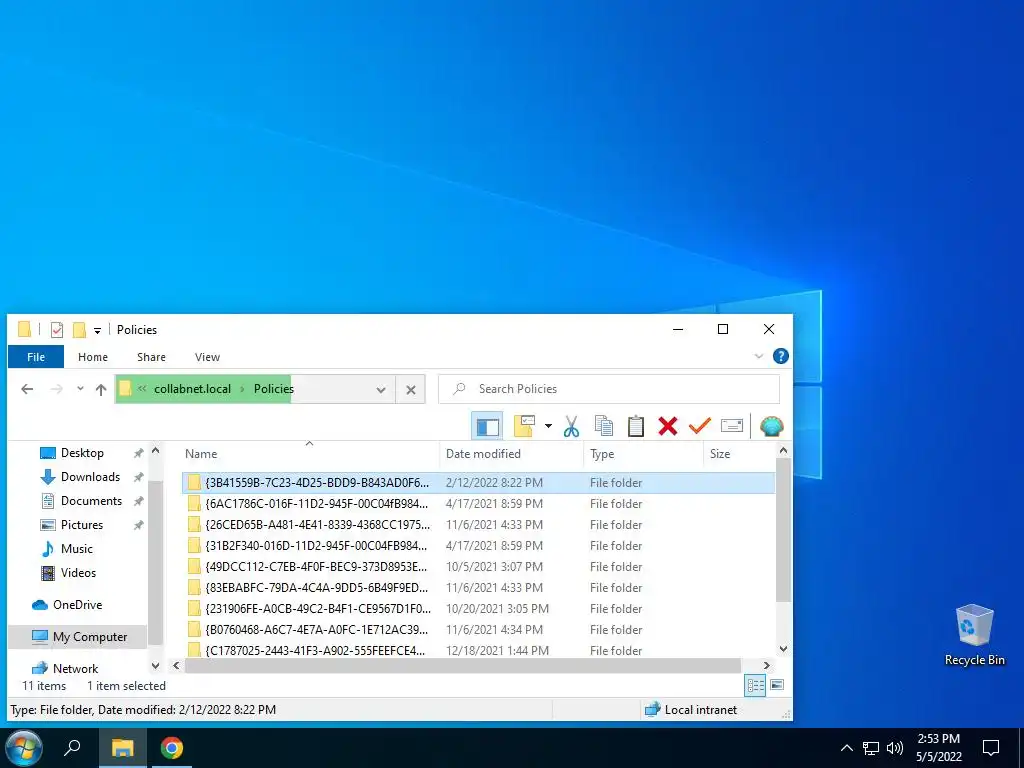1024x768 pixels.
Task: Click the Policies breadcrumb in address bar
Action: pos(274,389)
